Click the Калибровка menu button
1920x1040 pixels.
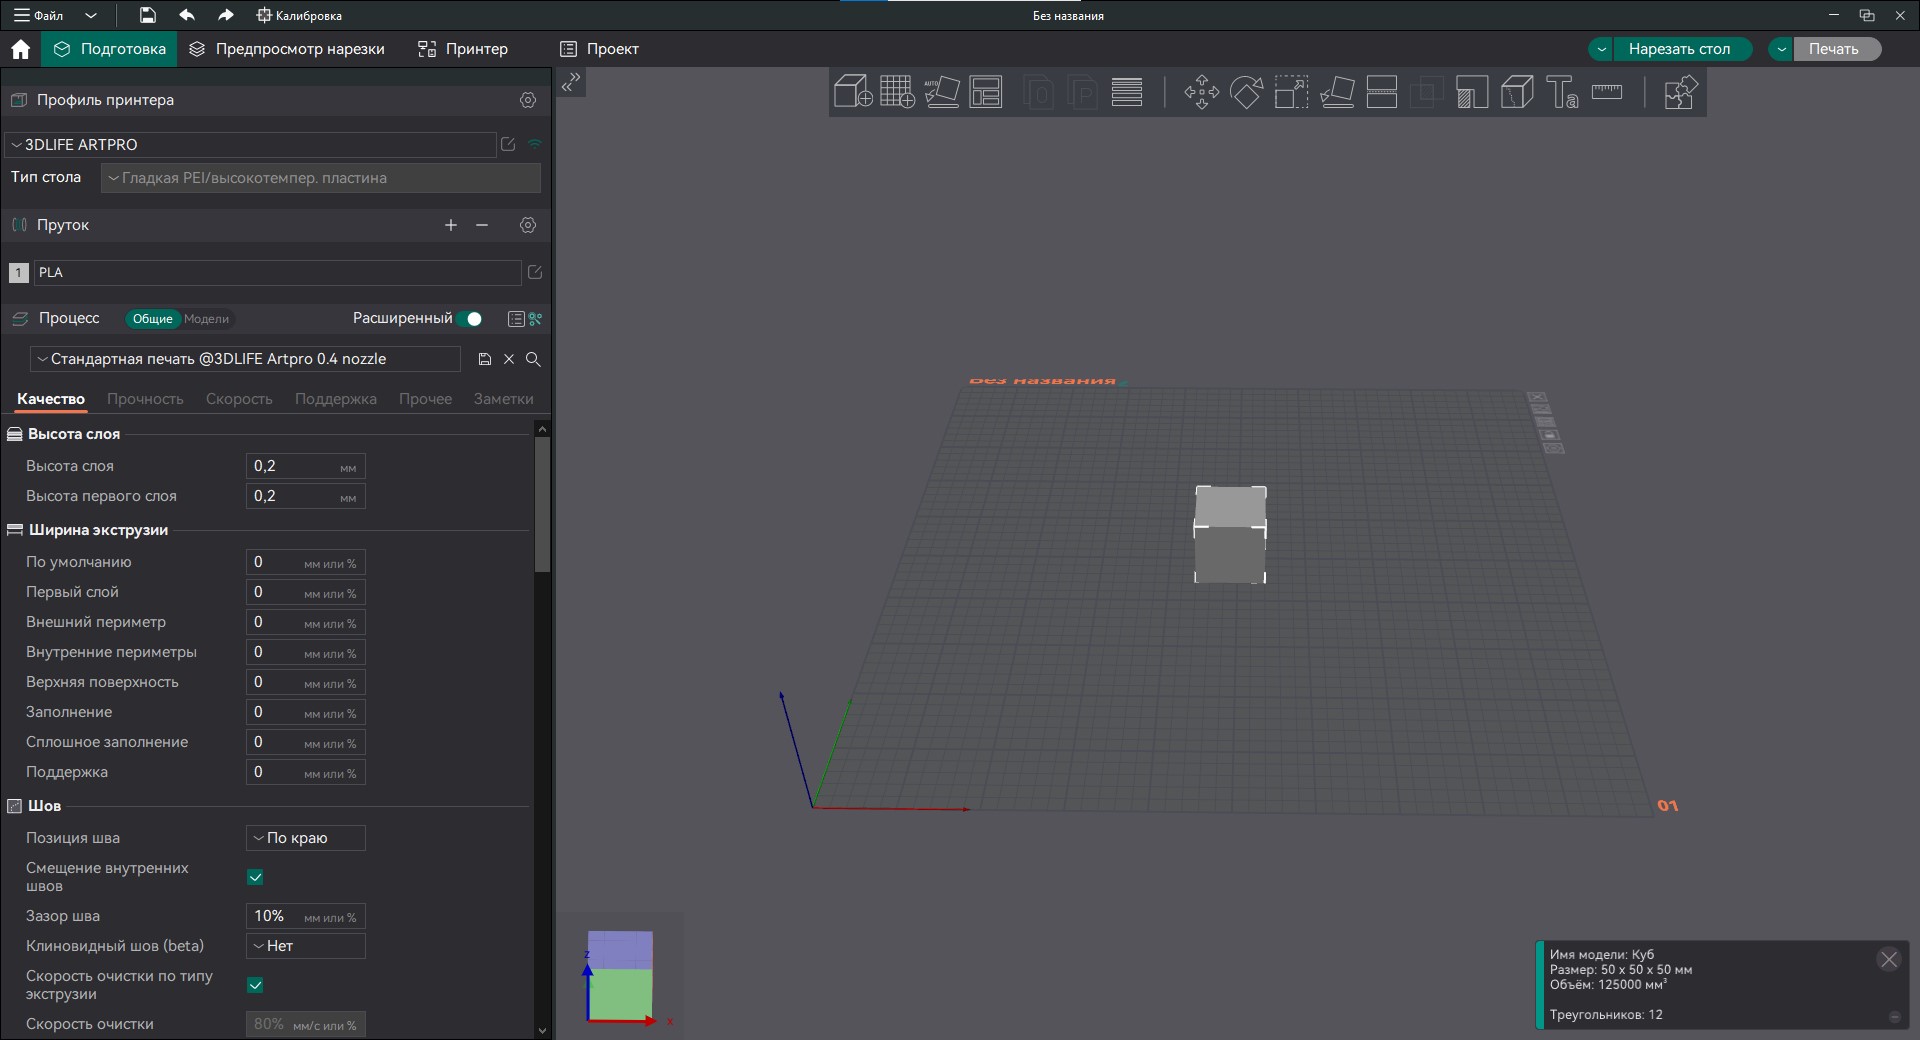pos(299,15)
